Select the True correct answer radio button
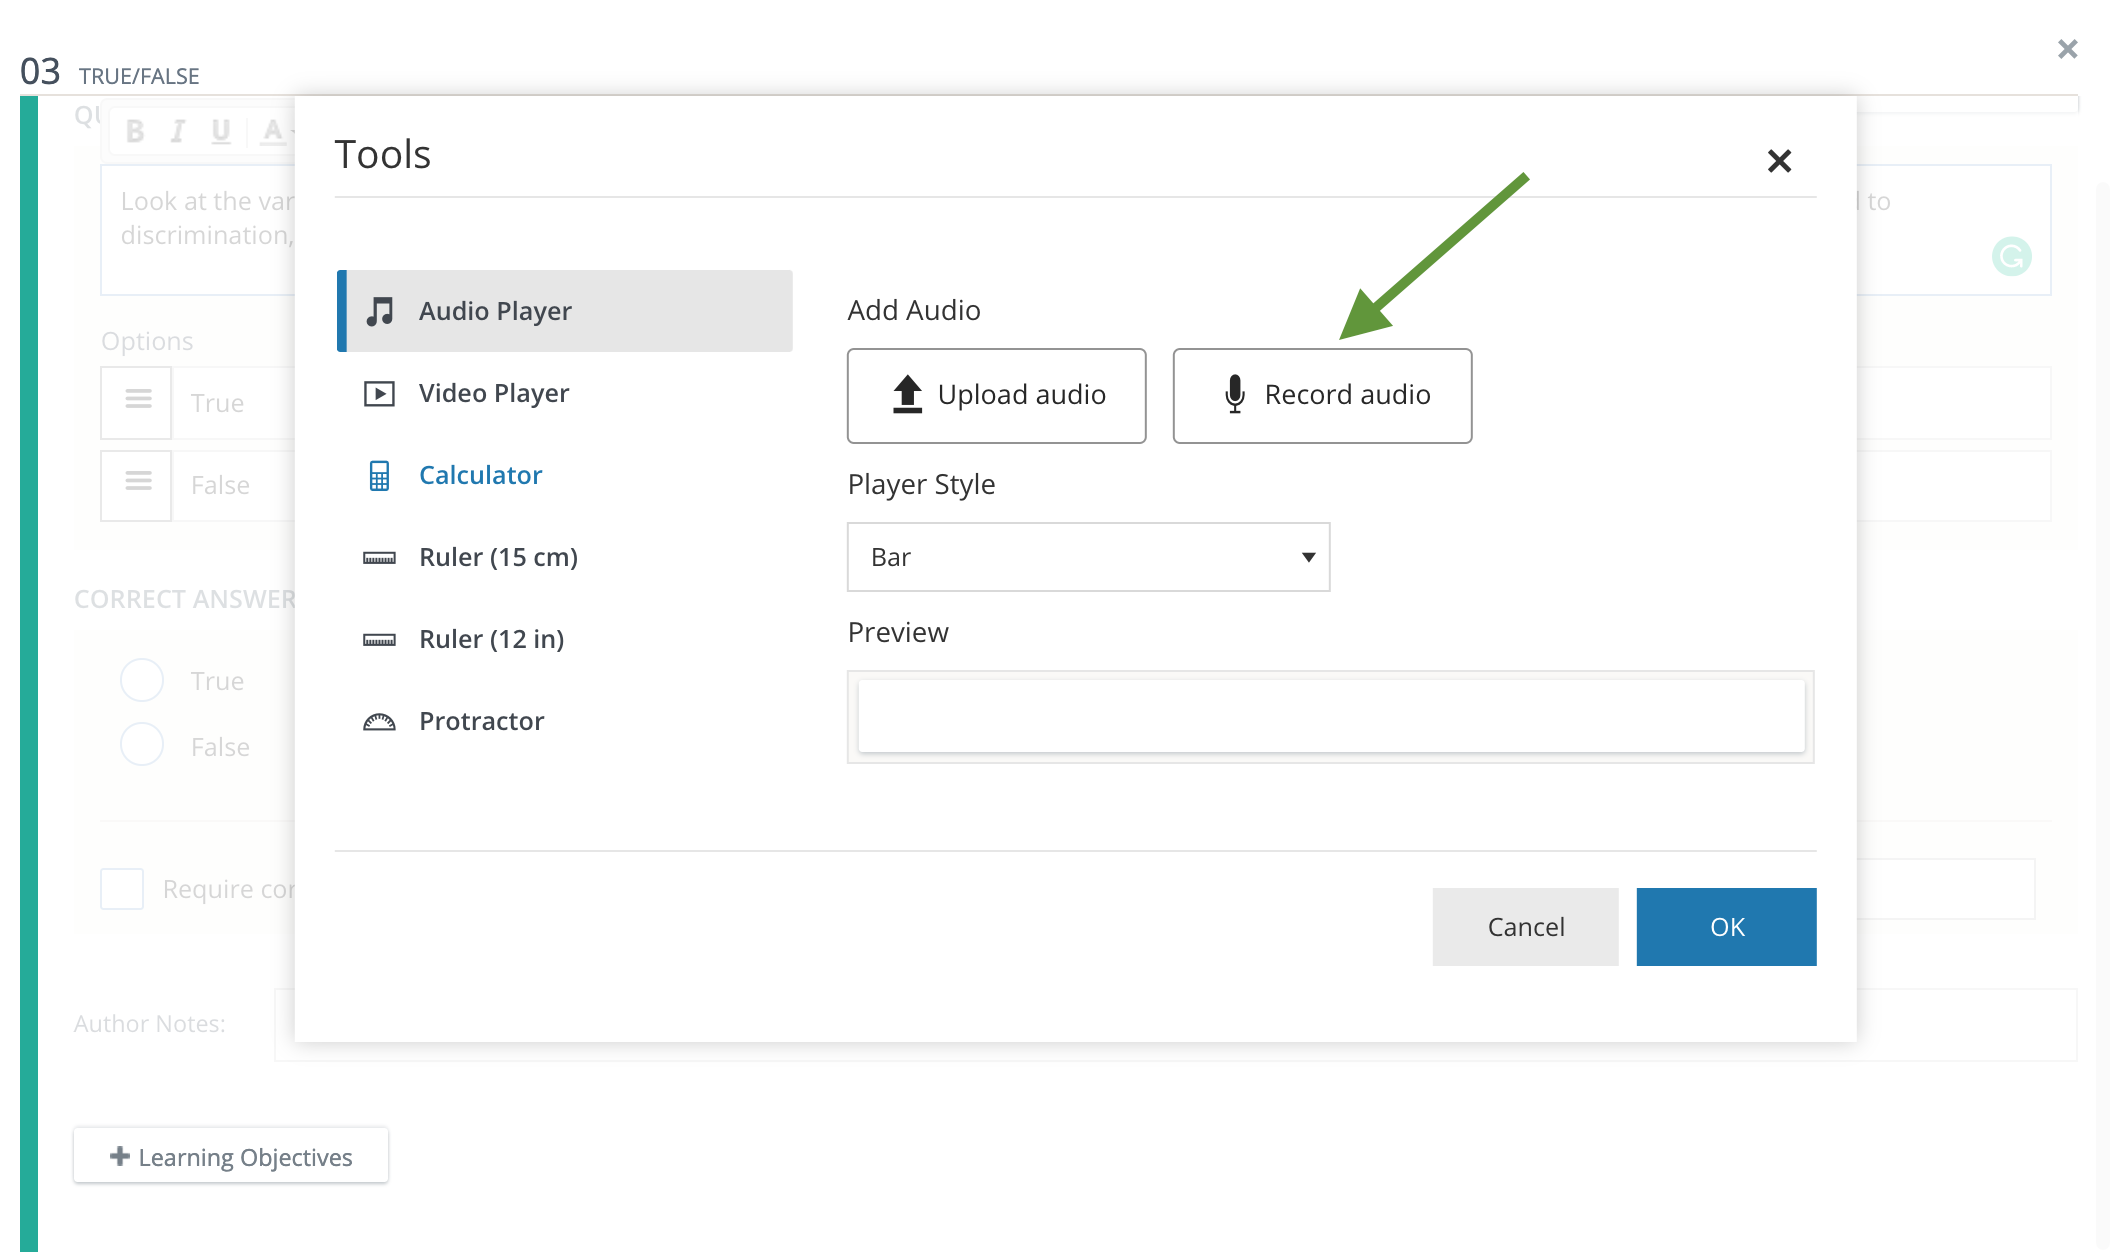Viewport: 2124px width, 1252px height. coord(142,679)
